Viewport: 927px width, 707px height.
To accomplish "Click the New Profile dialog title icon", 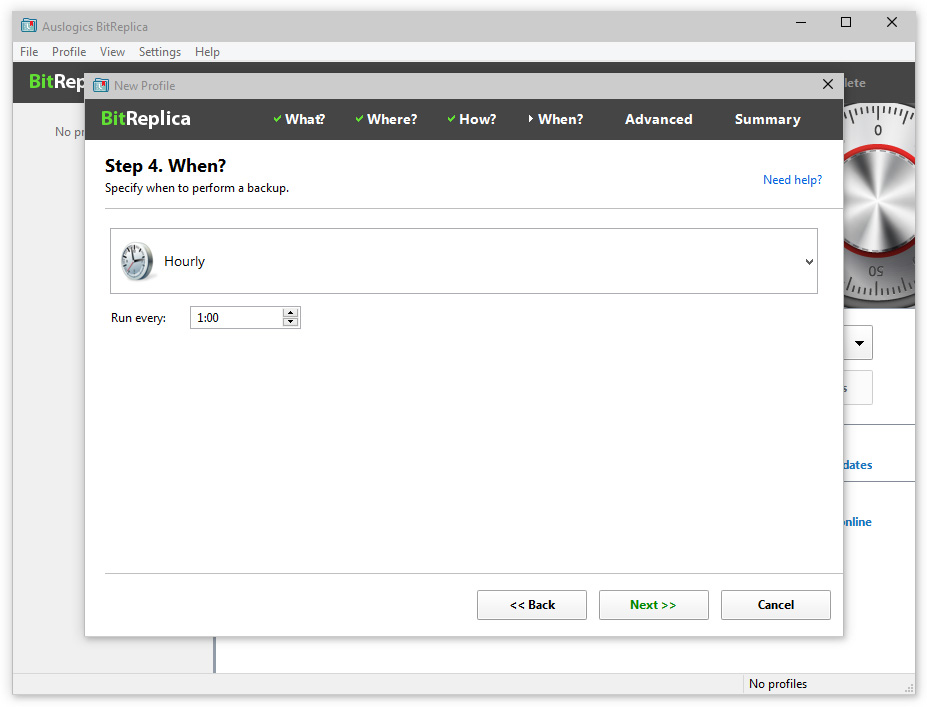I will click(101, 85).
